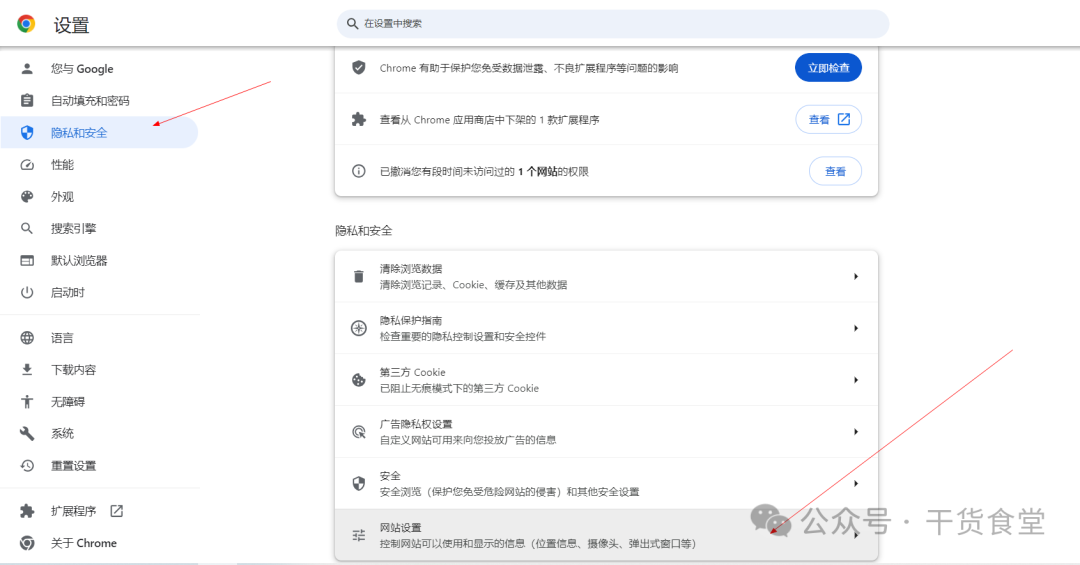Focus the 在设置中搜索 search field

(613, 23)
